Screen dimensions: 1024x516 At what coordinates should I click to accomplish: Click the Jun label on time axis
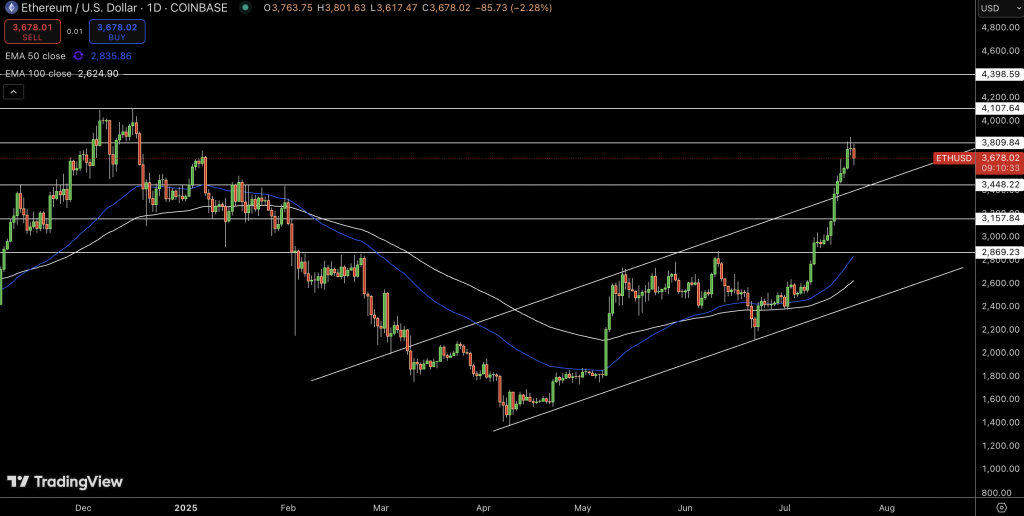coord(684,508)
